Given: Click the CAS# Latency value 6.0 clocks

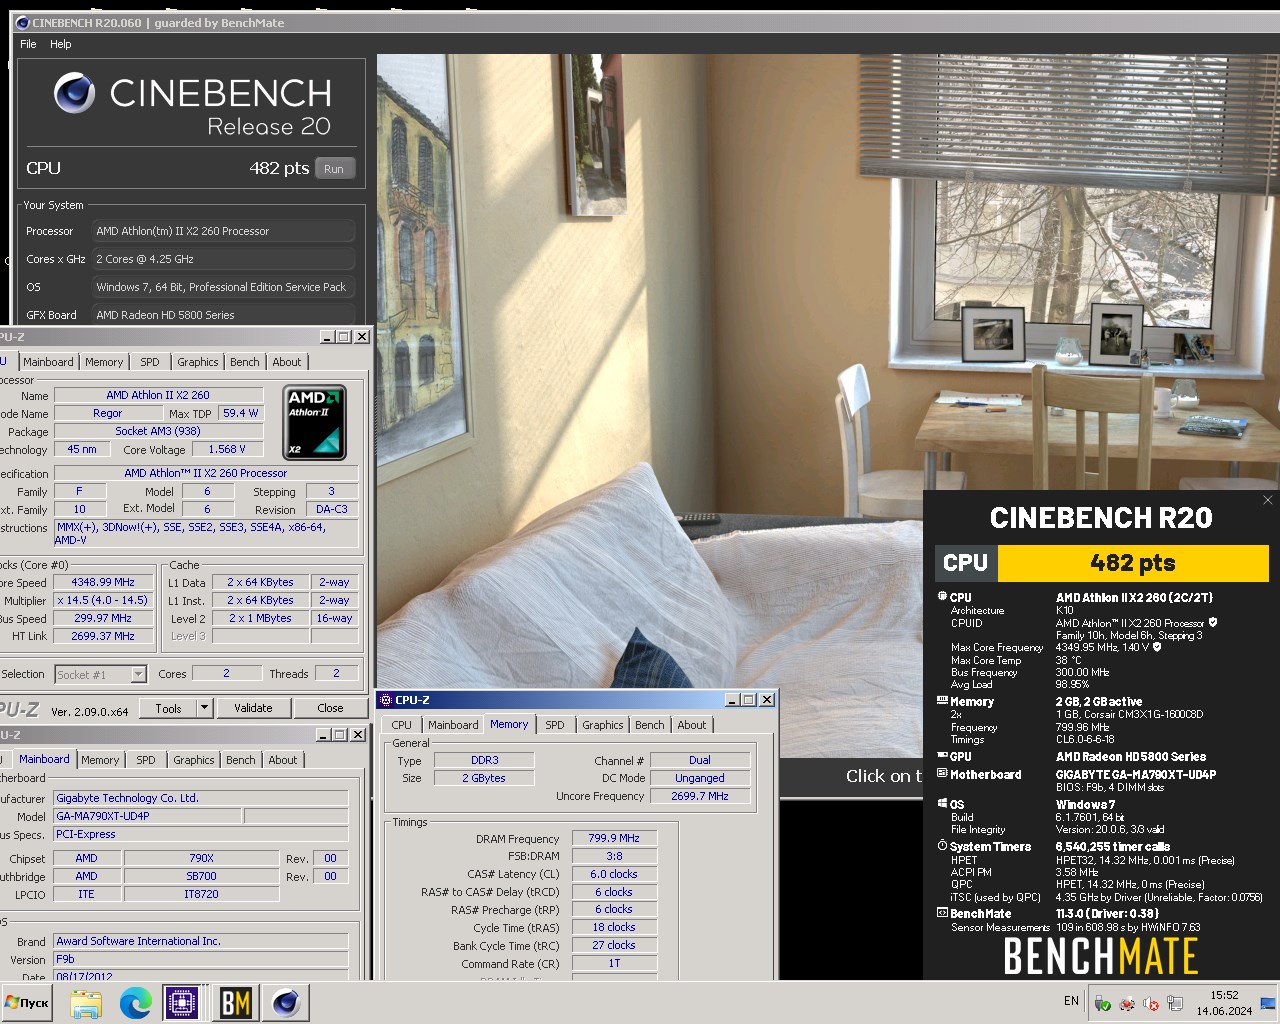Looking at the screenshot, I should [x=614, y=874].
